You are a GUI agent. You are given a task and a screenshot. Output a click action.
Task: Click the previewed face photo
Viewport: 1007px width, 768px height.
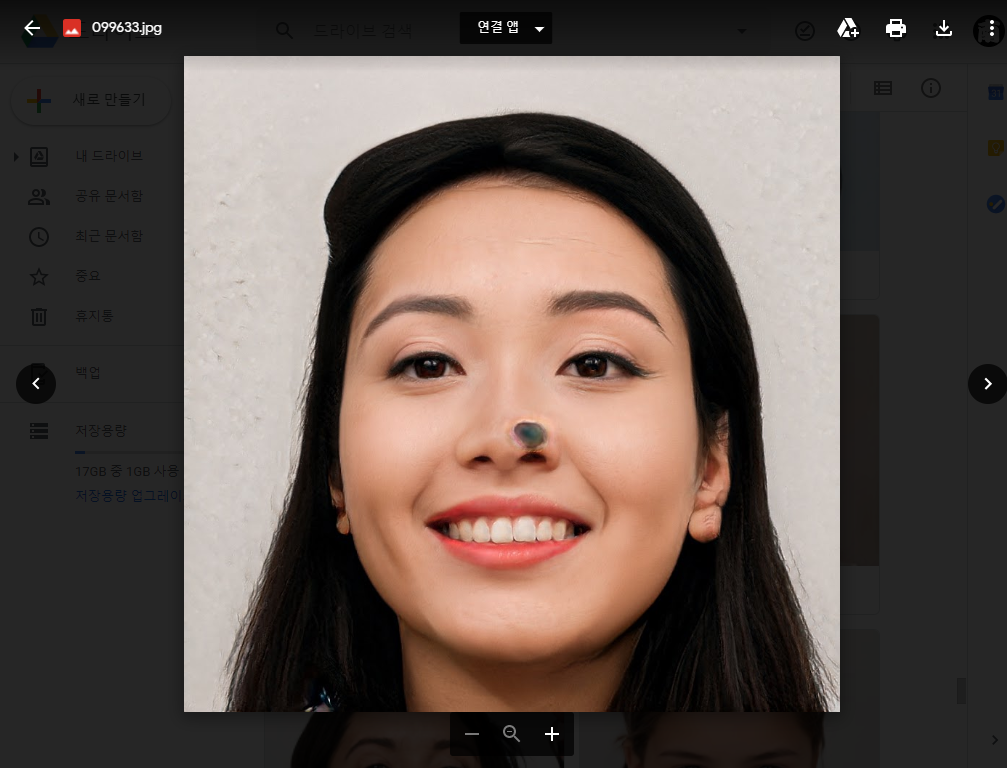click(511, 383)
